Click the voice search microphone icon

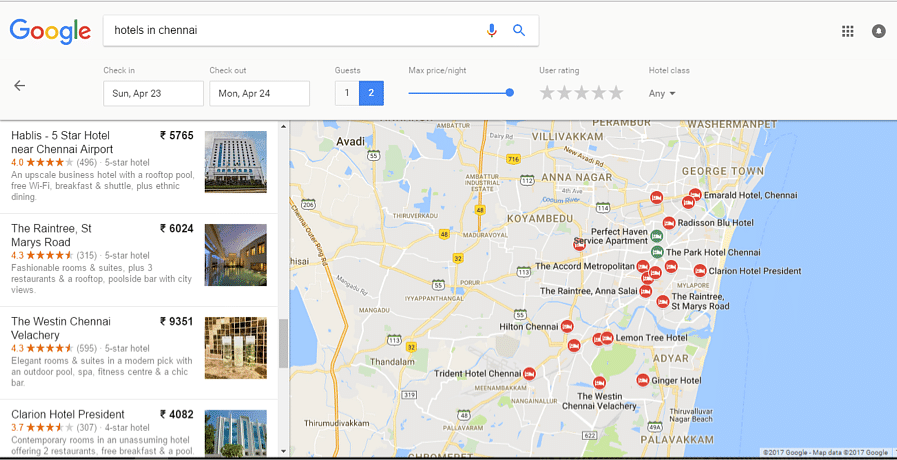(x=491, y=30)
